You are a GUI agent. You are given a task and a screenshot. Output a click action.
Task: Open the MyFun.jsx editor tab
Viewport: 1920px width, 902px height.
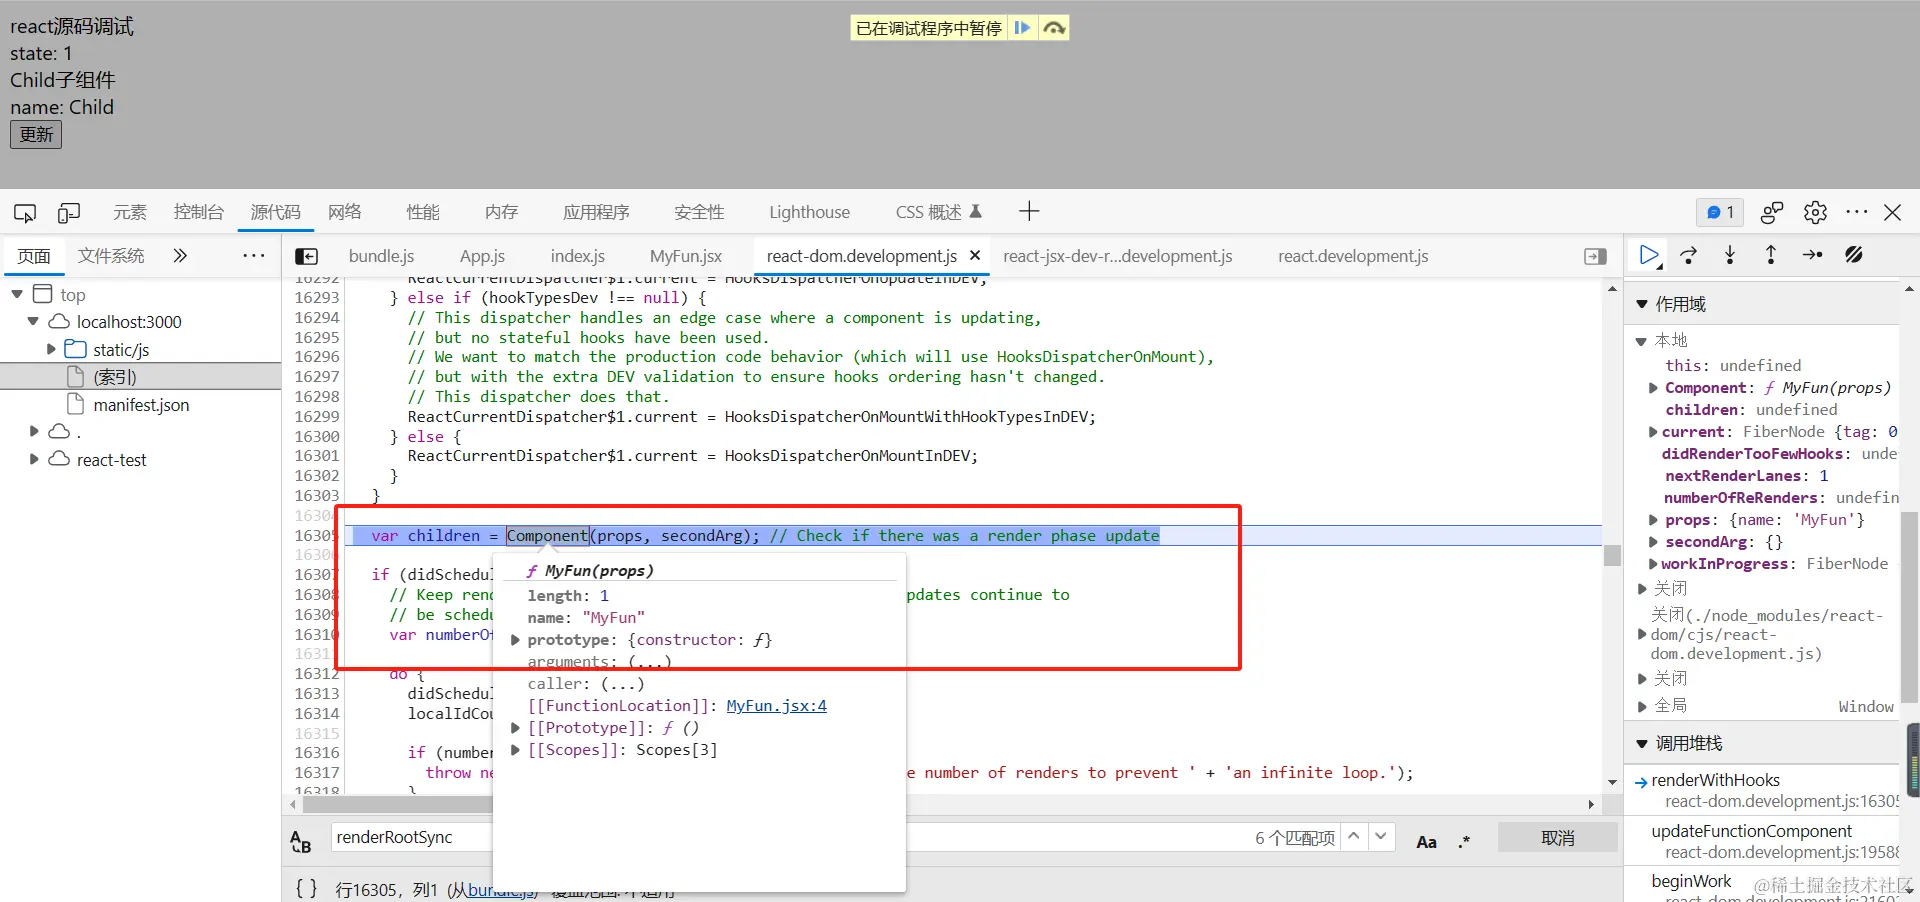(686, 256)
